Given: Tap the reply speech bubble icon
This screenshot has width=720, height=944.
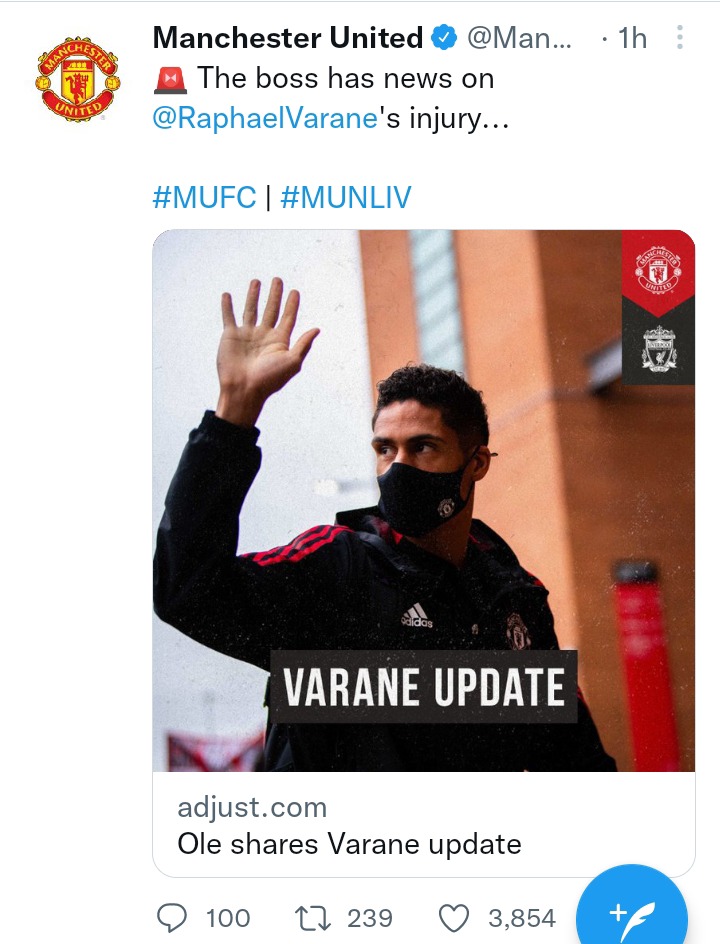Looking at the screenshot, I should 172,918.
